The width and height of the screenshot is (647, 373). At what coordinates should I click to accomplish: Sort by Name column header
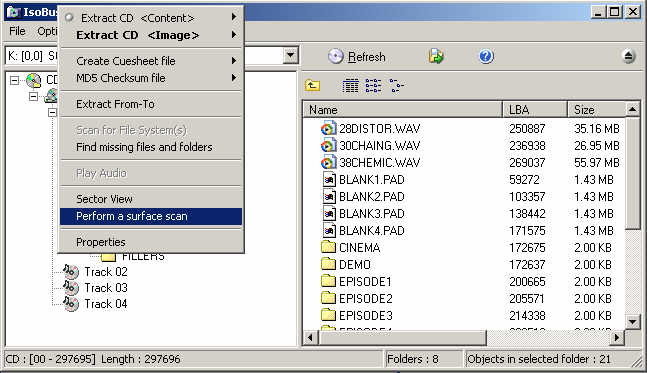(x=402, y=110)
